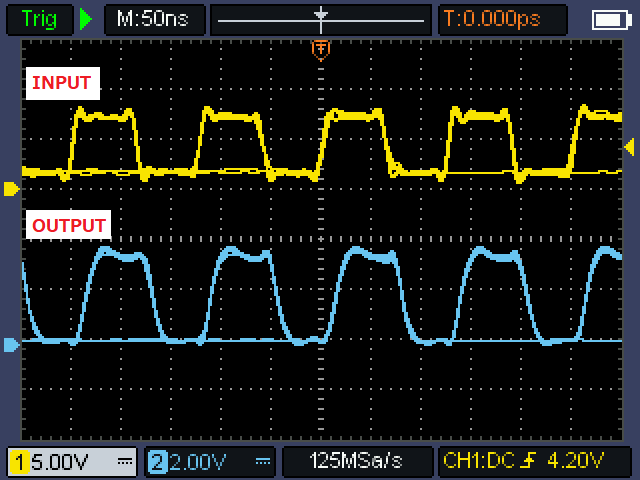This screenshot has width=640, height=480.
Task: Click the 125MSa/s sample rate readout
Action: [x=356, y=461]
